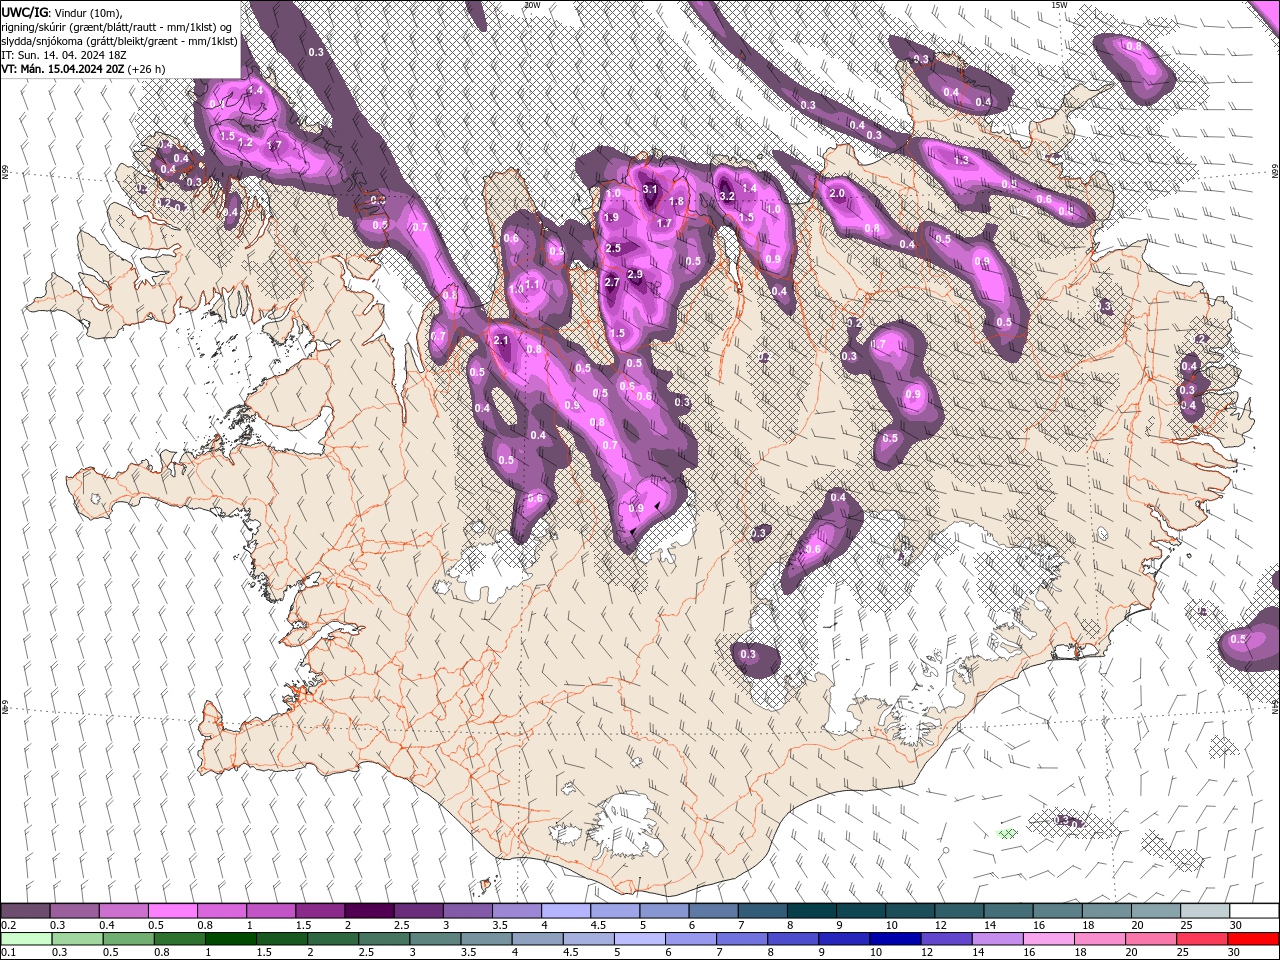Pick light lavender upper swatch between 4 and 4.5

coord(566,911)
